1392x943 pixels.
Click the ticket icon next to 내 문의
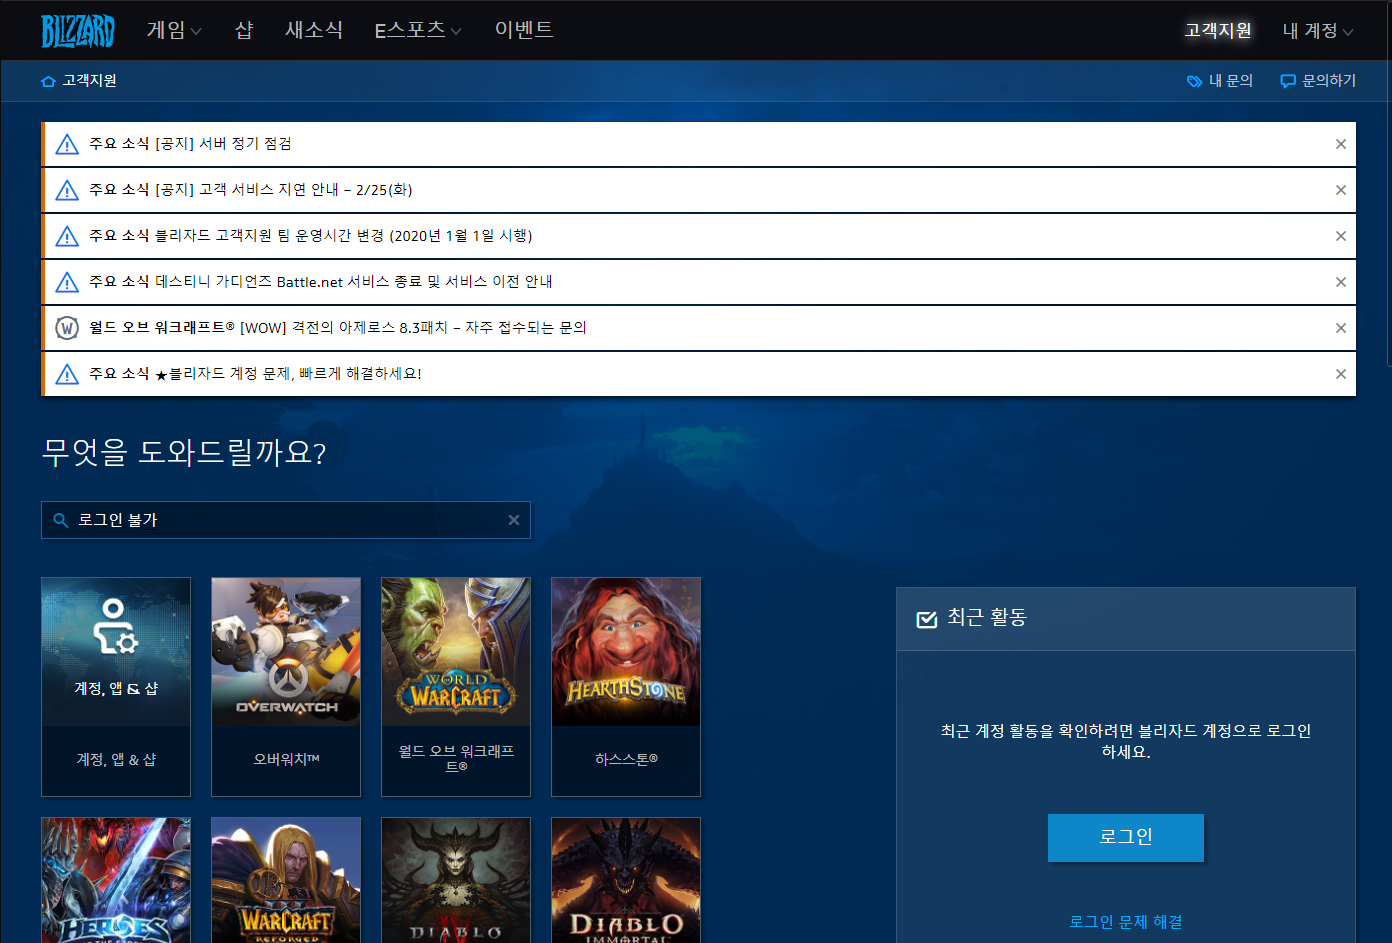1194,81
